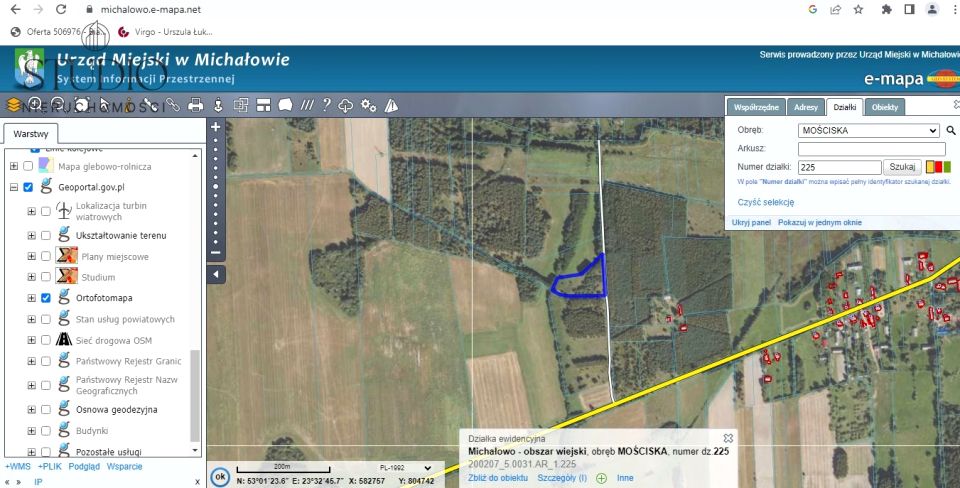Click the triangular prism icon in toolbar
Image resolution: width=960 pixels, height=488 pixels.
coord(391,106)
